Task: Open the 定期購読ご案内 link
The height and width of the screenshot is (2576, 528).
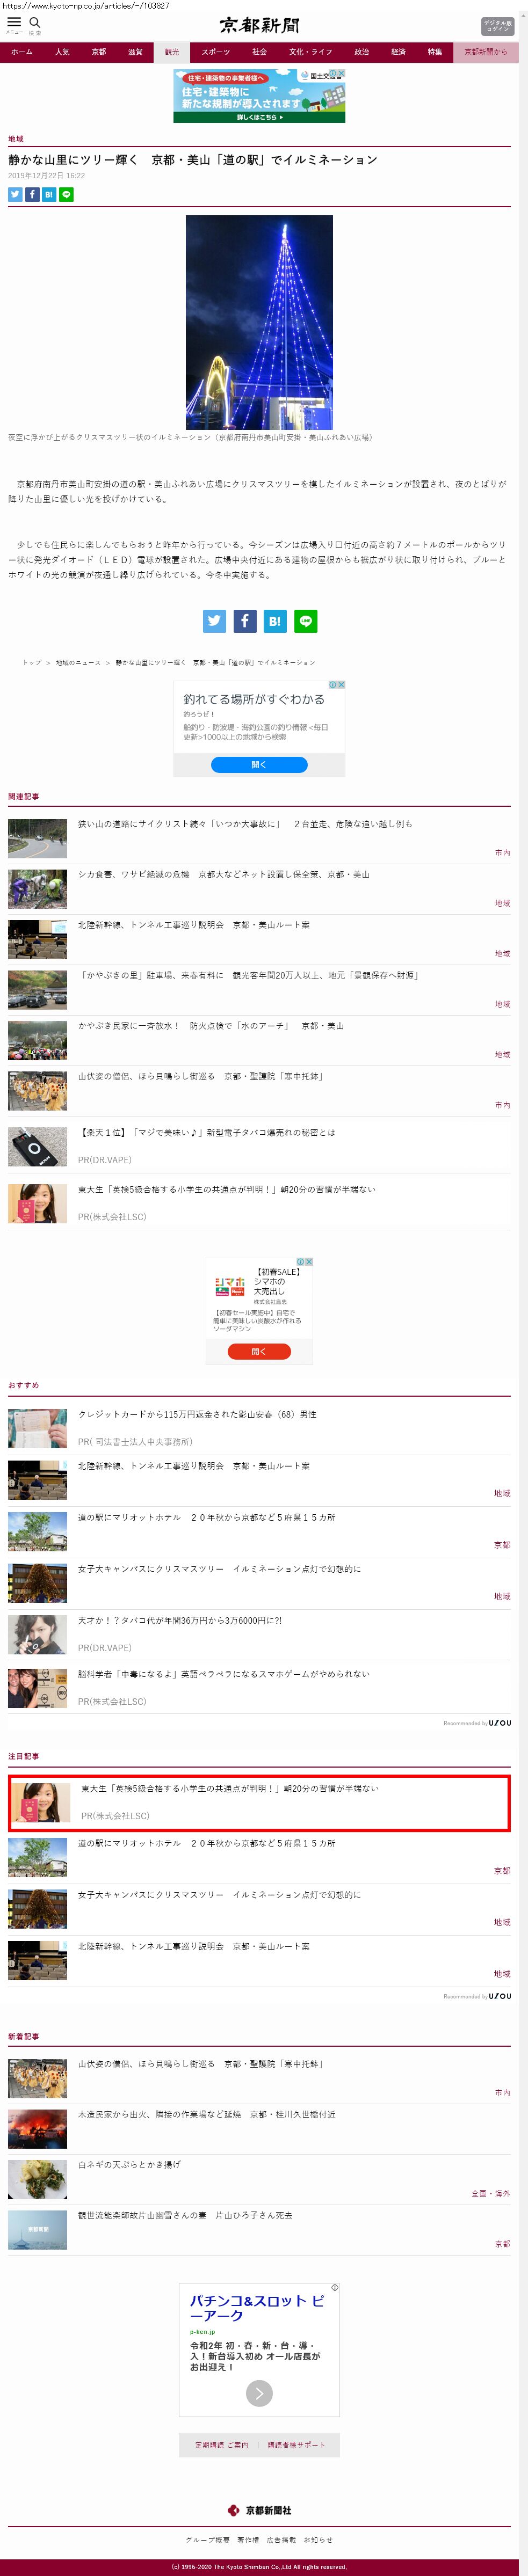Action: point(221,2444)
